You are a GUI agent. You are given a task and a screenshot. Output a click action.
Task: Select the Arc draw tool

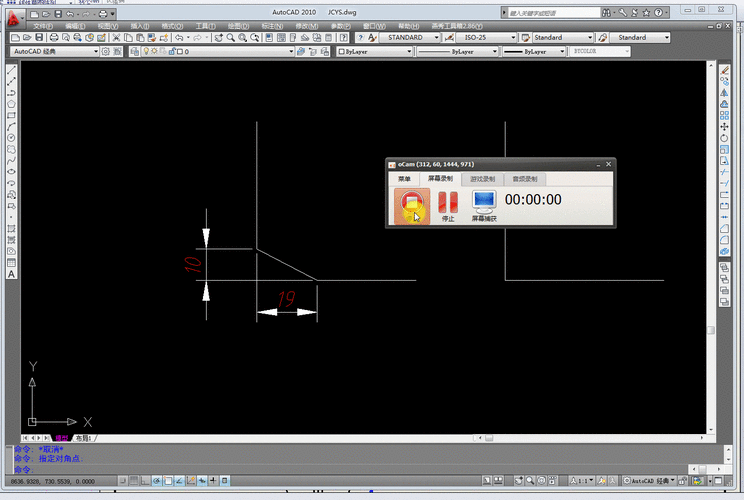11,127
